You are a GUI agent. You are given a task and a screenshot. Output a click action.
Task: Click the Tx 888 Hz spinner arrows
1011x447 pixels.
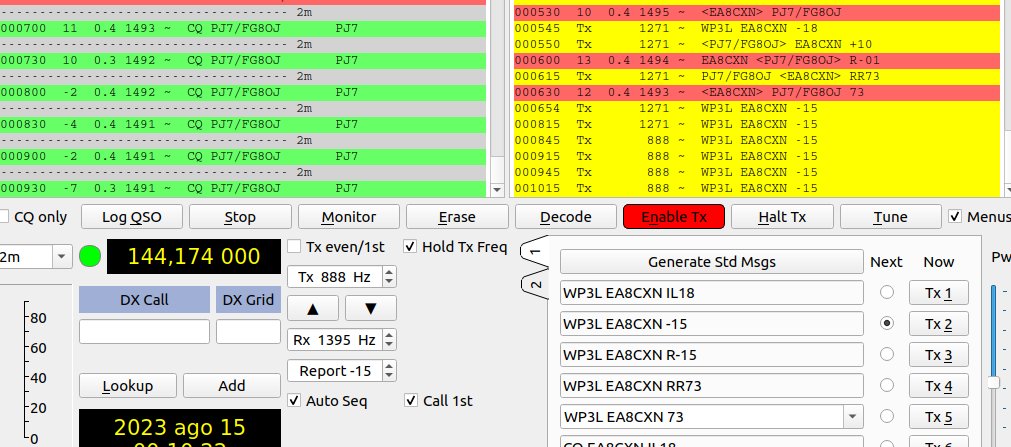click(389, 277)
